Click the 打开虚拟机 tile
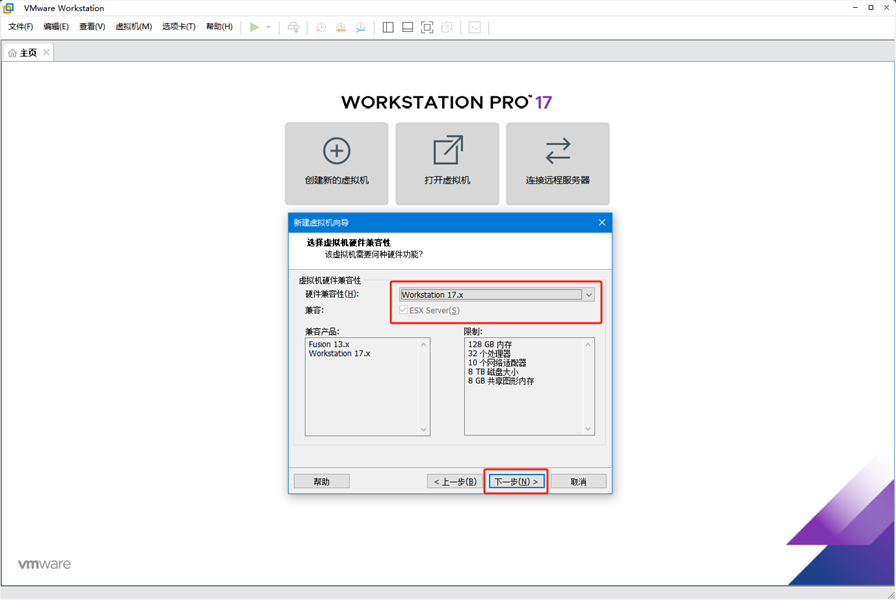This screenshot has height=600, width=896. click(447, 163)
